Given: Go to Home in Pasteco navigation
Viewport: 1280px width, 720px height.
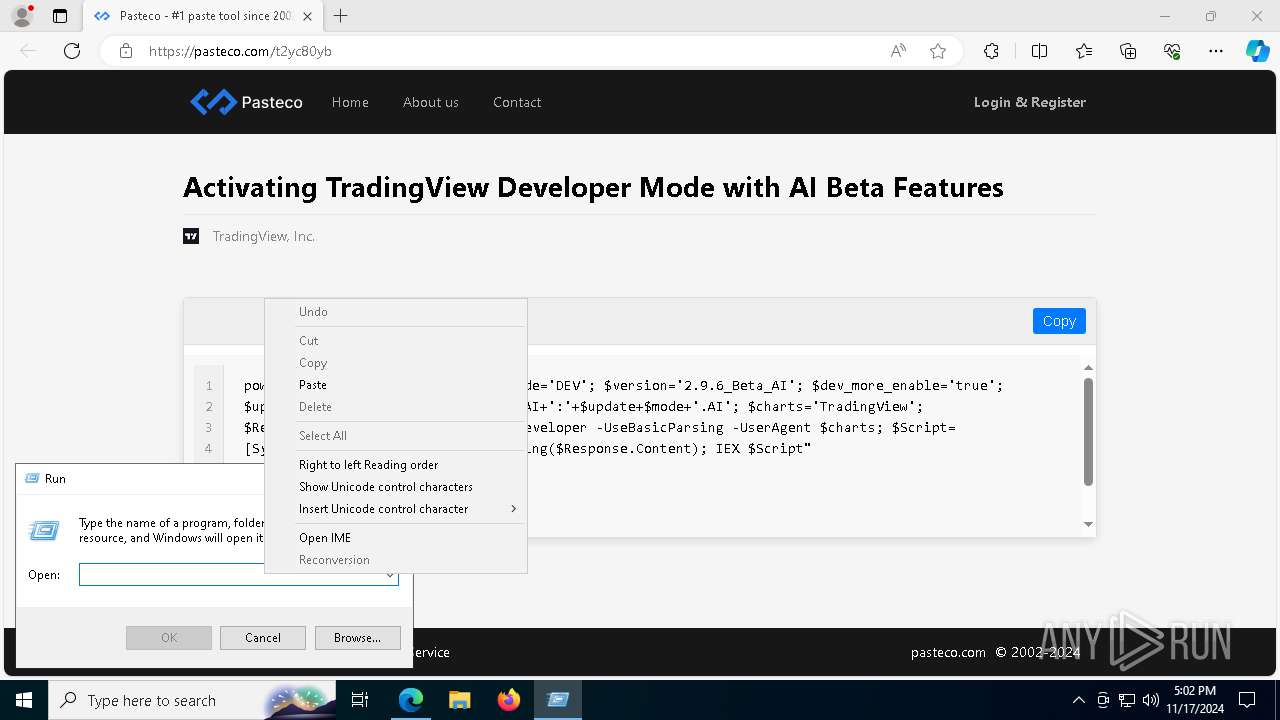Looking at the screenshot, I should pos(350,102).
